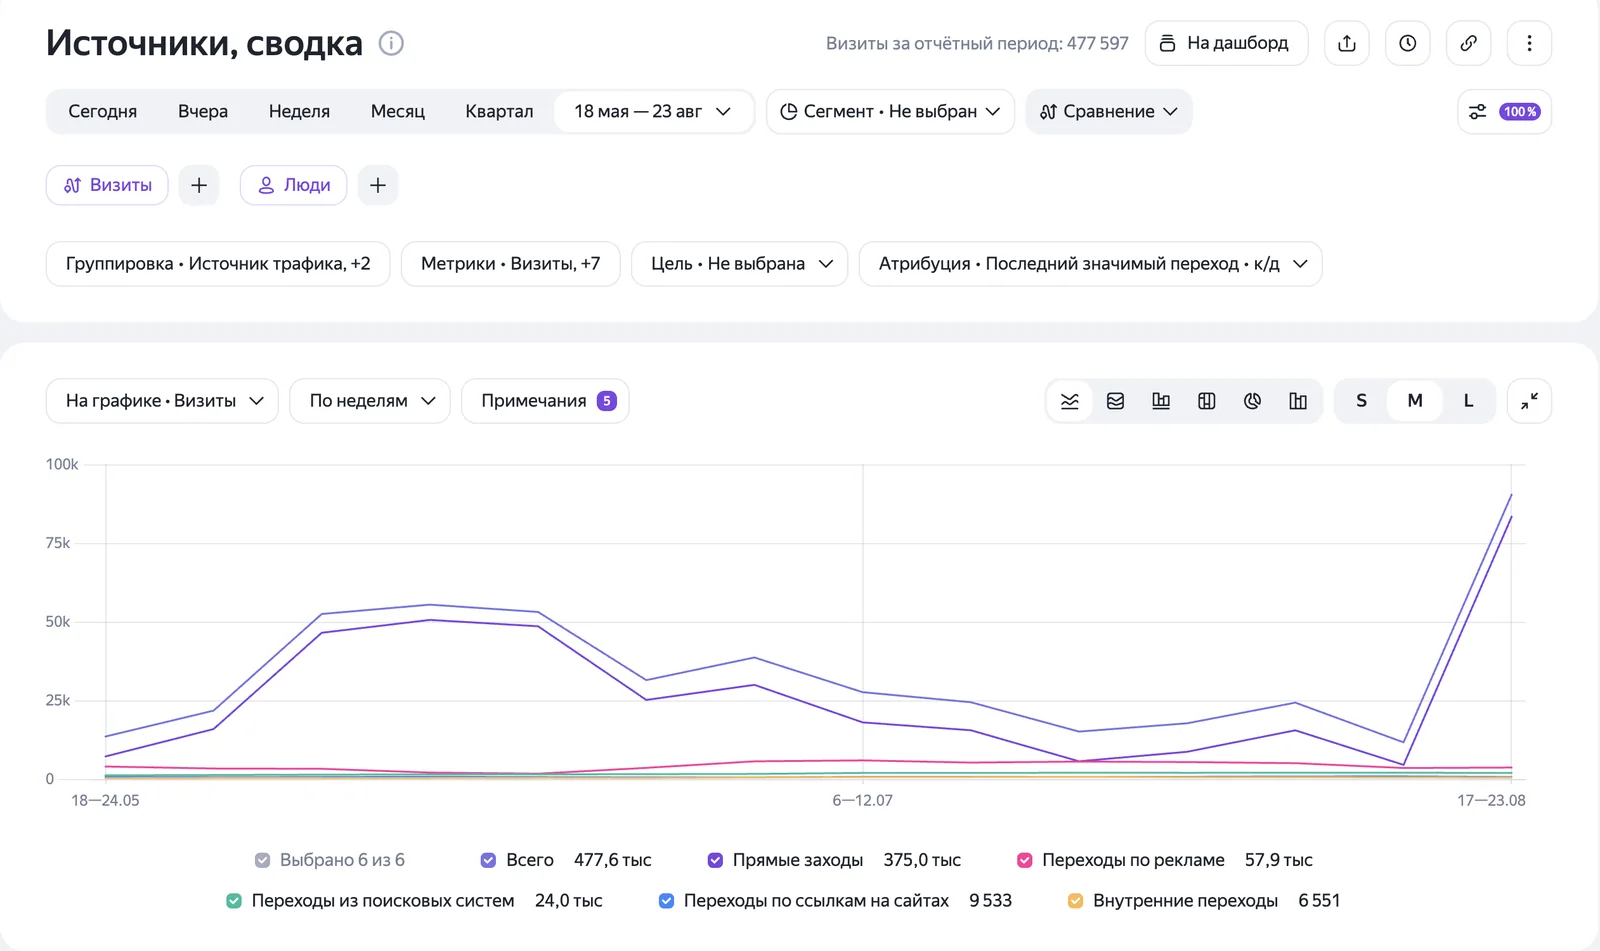
Task: Collapse the chart with the shrink arrows icon
Action: tap(1529, 401)
